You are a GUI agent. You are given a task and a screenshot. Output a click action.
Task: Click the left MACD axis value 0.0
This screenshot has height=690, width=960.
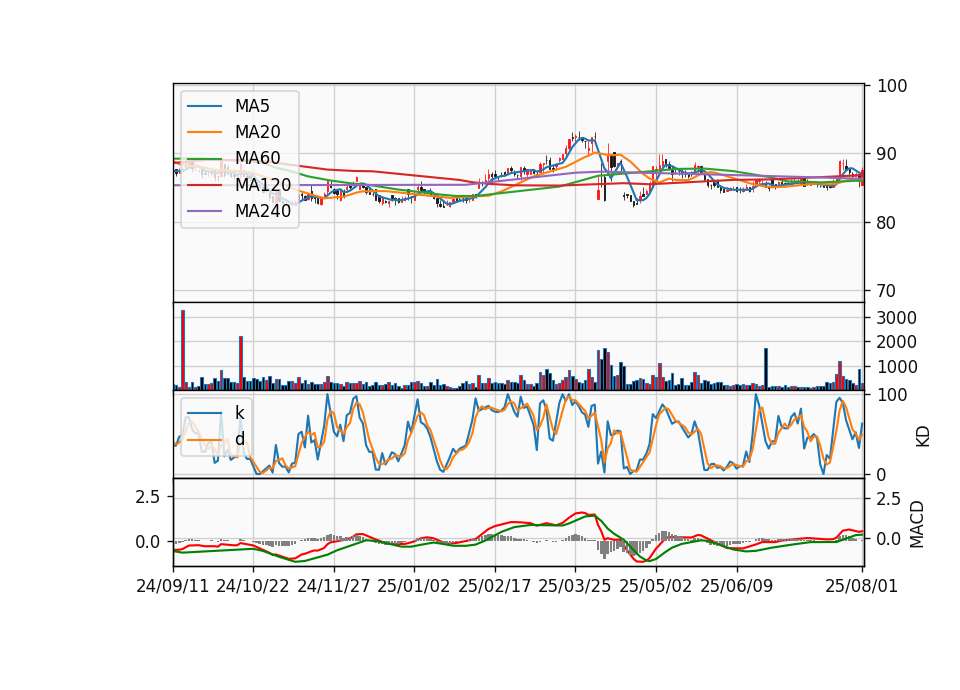(147, 542)
